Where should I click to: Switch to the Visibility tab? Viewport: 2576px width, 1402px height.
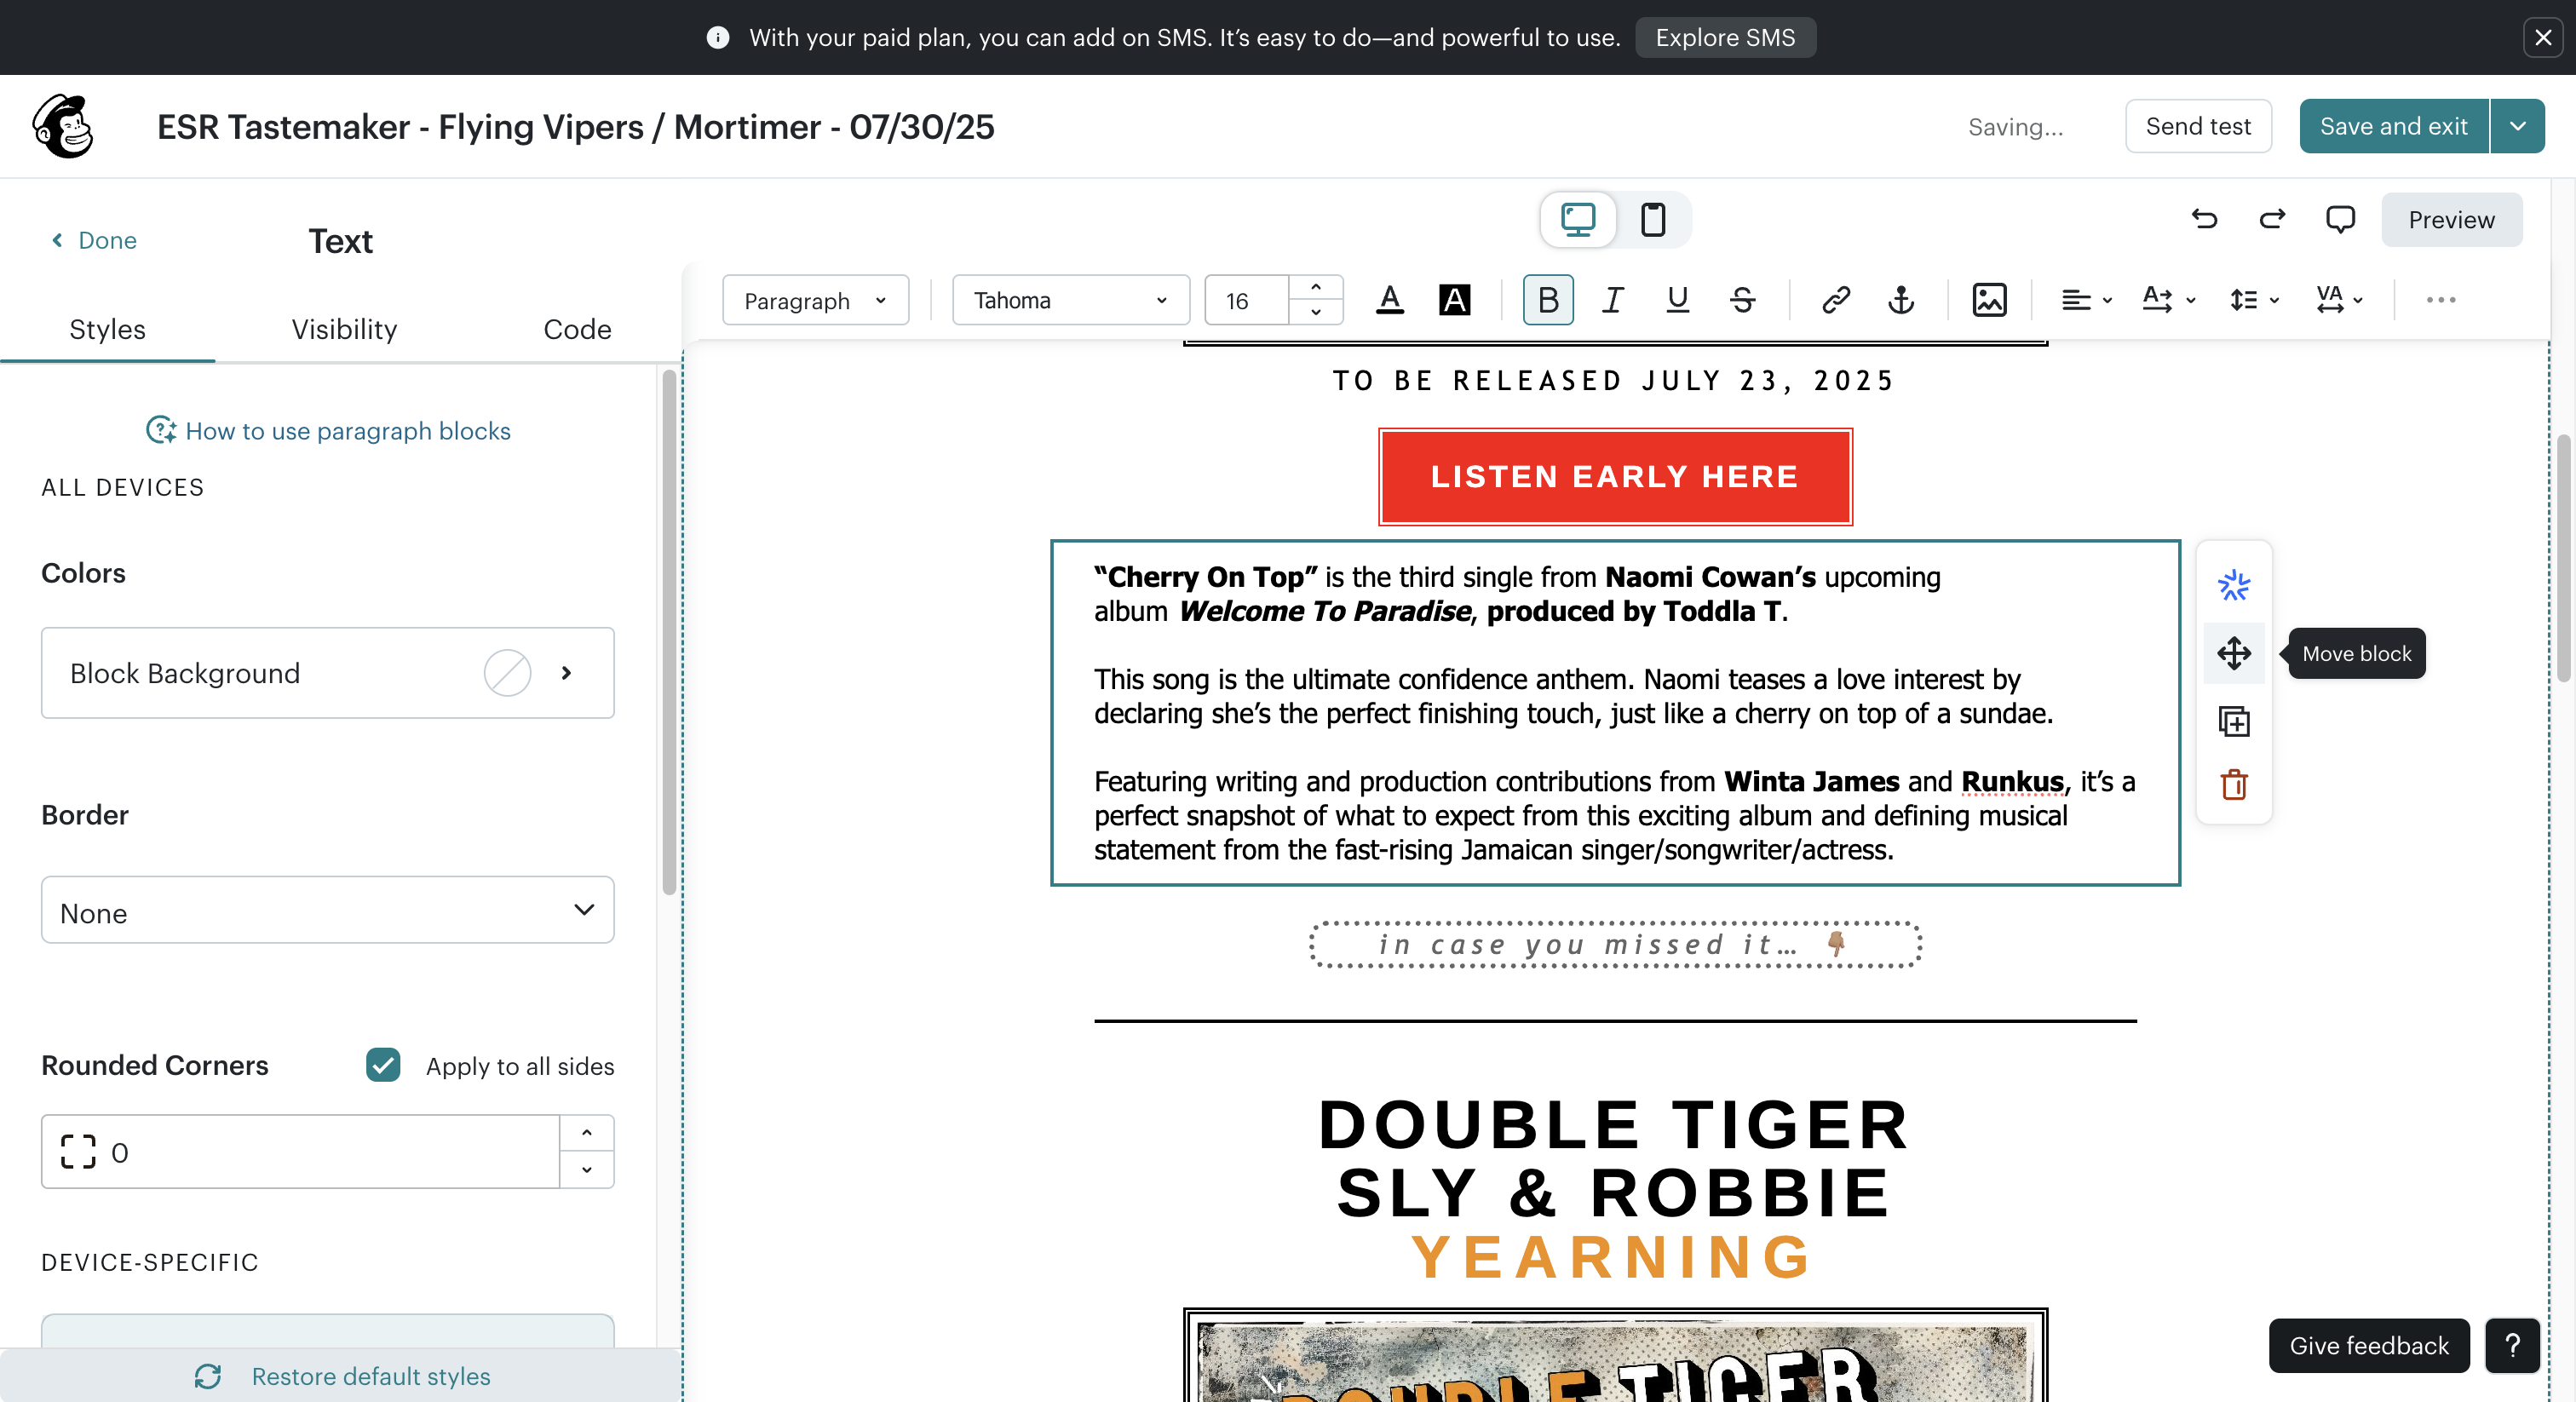pyautogui.click(x=344, y=329)
